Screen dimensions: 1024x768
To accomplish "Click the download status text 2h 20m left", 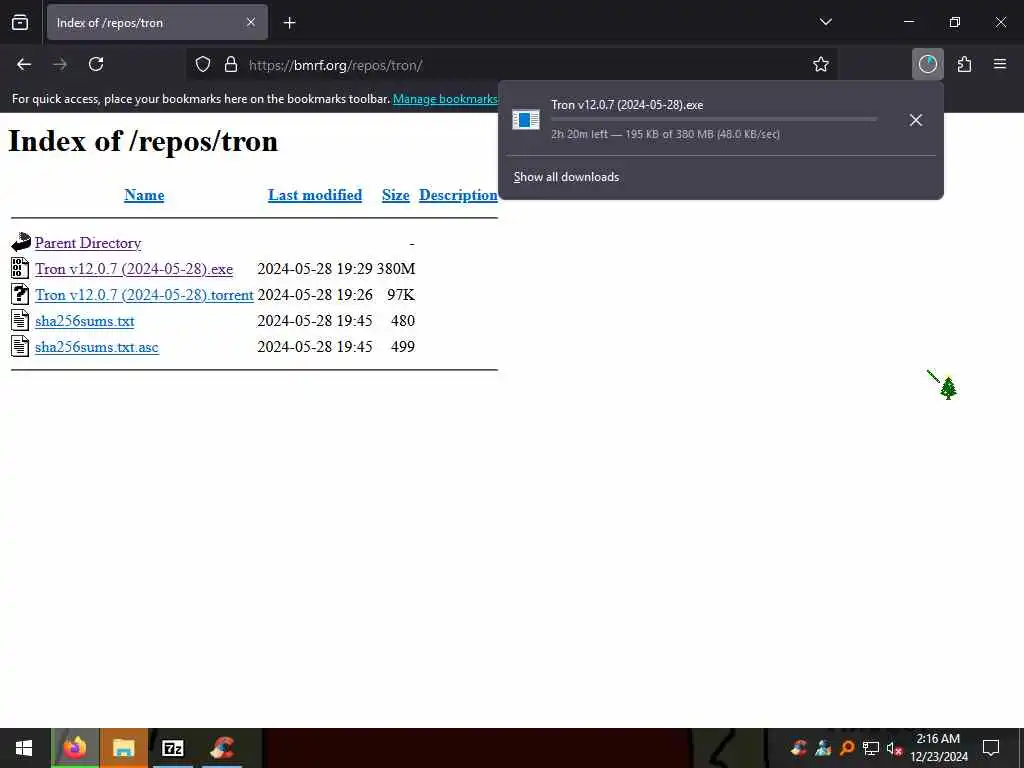I will (665, 134).
